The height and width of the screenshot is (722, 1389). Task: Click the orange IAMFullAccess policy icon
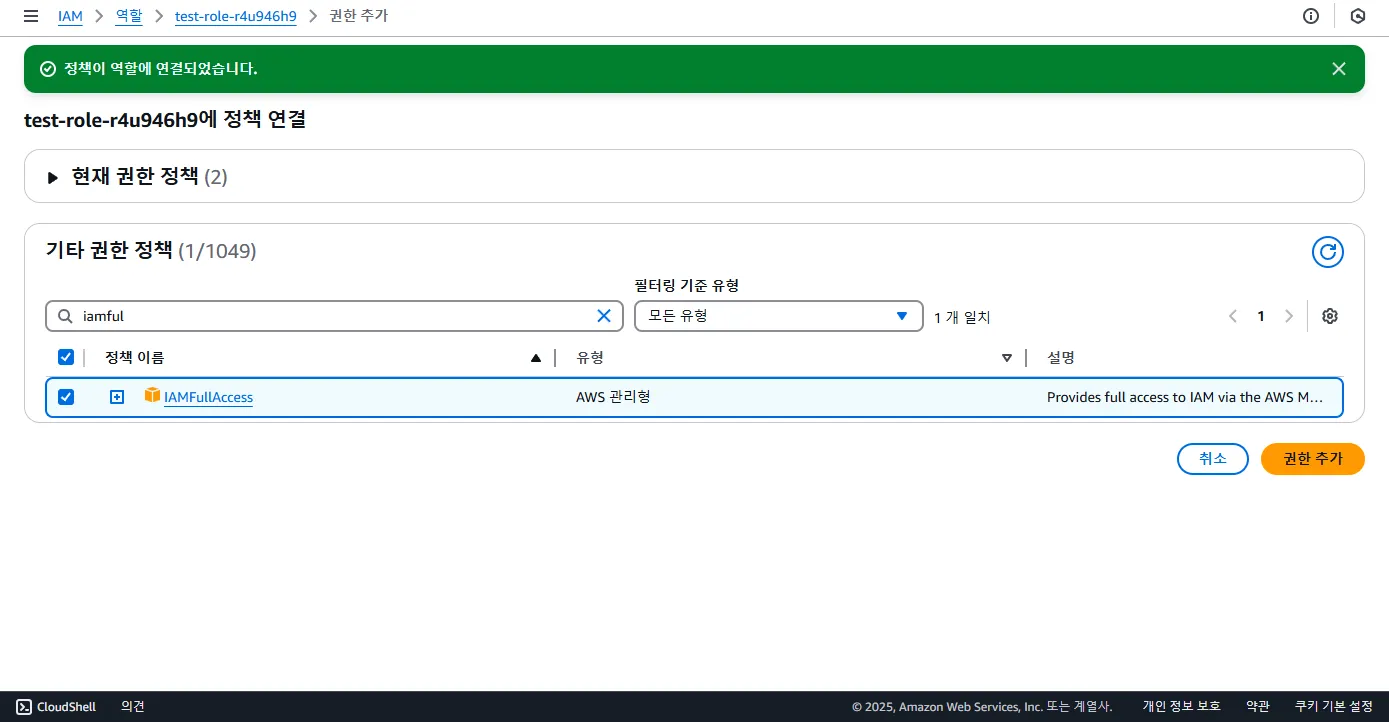pos(152,396)
